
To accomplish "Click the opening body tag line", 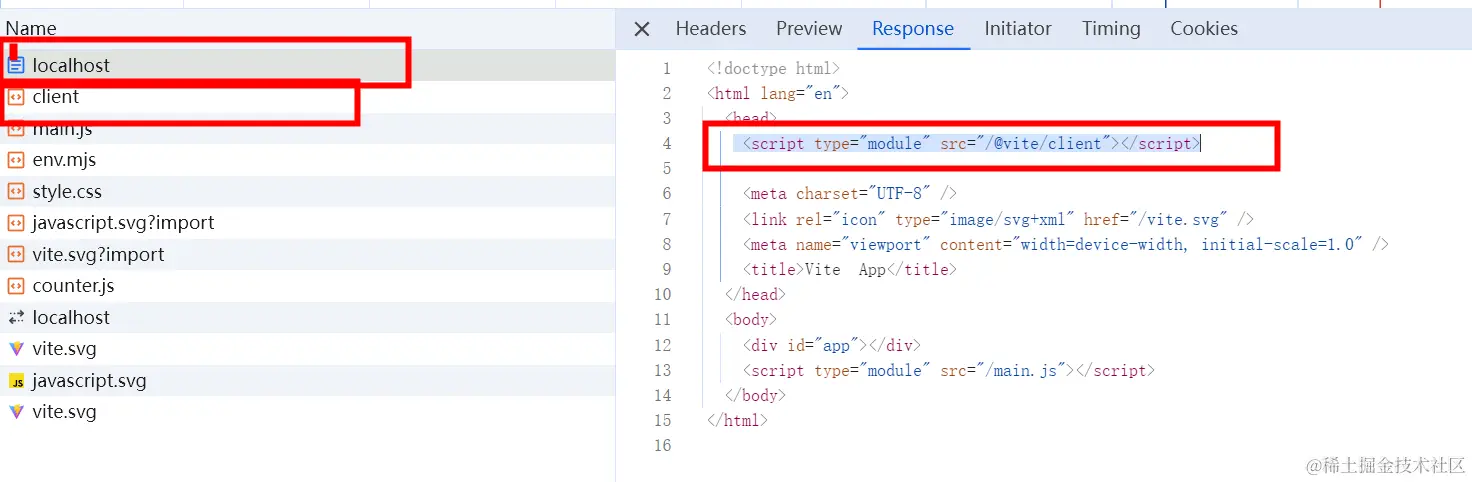I will (x=751, y=320).
